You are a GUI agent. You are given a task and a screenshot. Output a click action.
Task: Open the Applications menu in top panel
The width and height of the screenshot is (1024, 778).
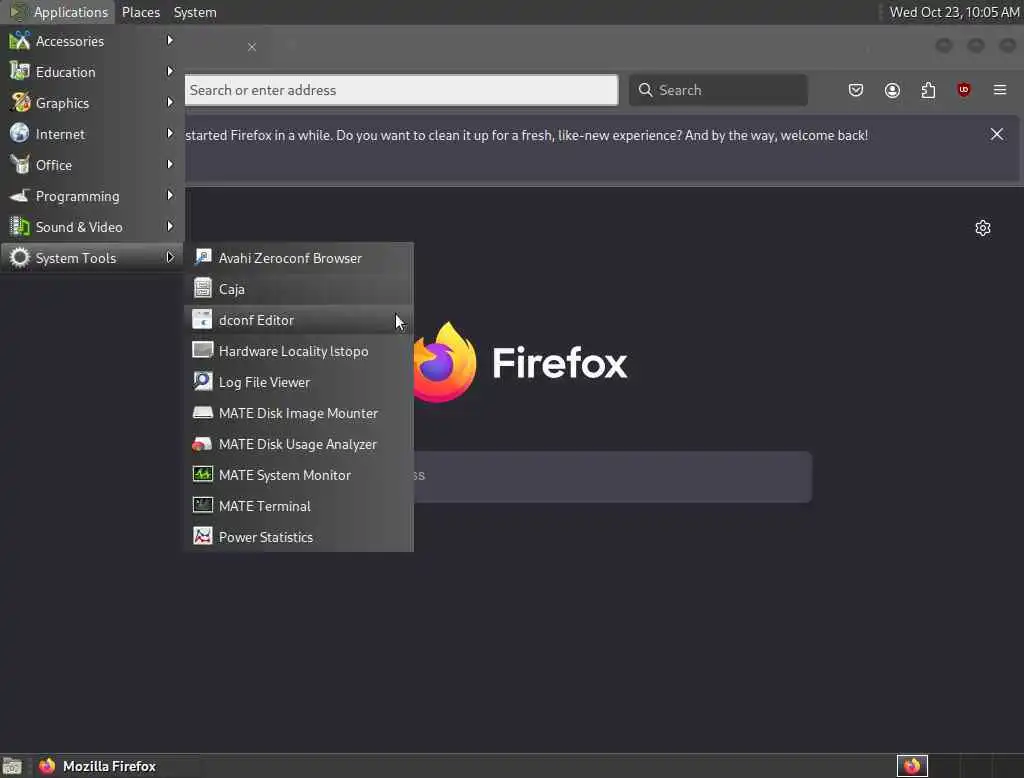pyautogui.click(x=59, y=12)
